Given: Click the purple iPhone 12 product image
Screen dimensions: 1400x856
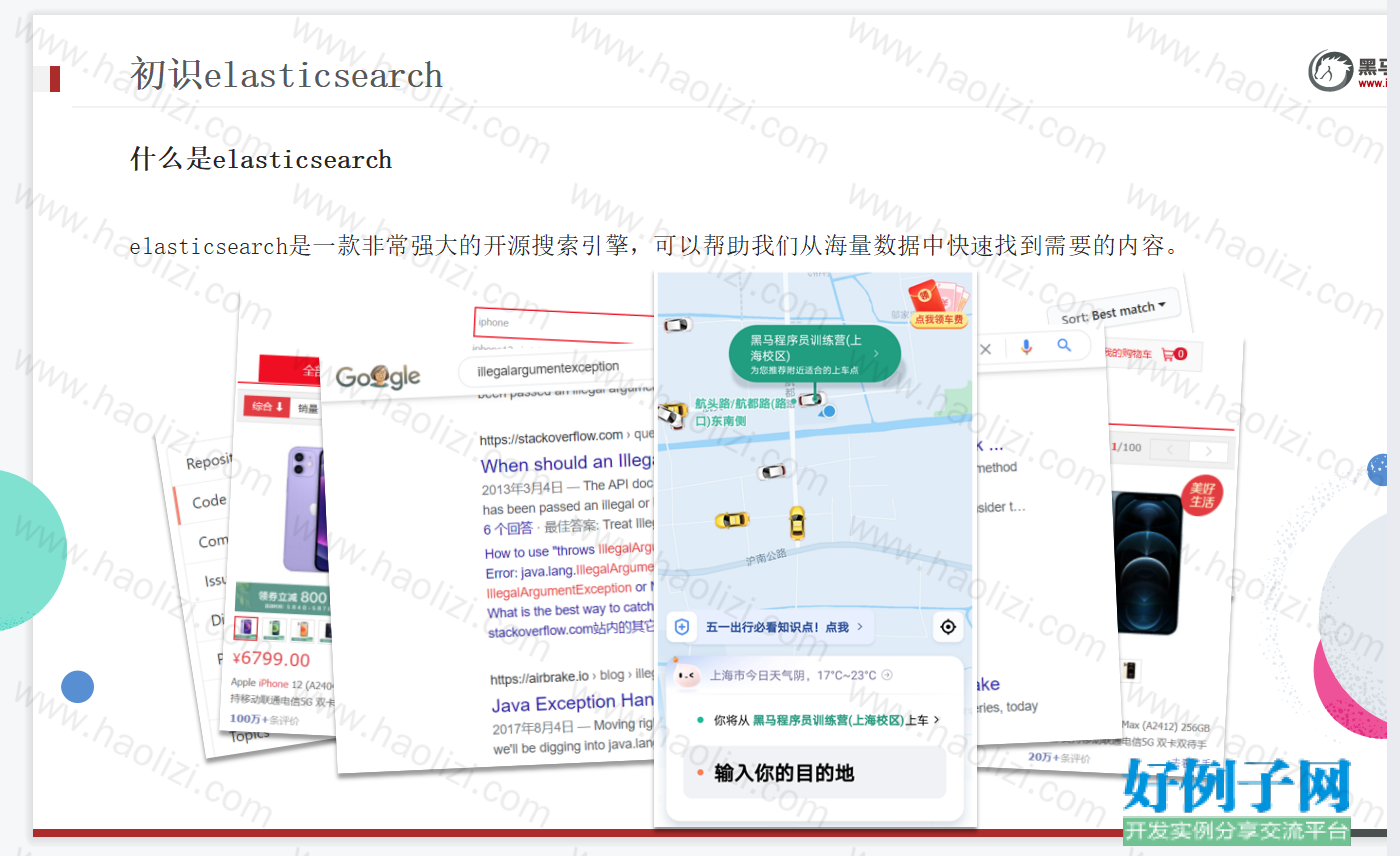Looking at the screenshot, I should [306, 508].
